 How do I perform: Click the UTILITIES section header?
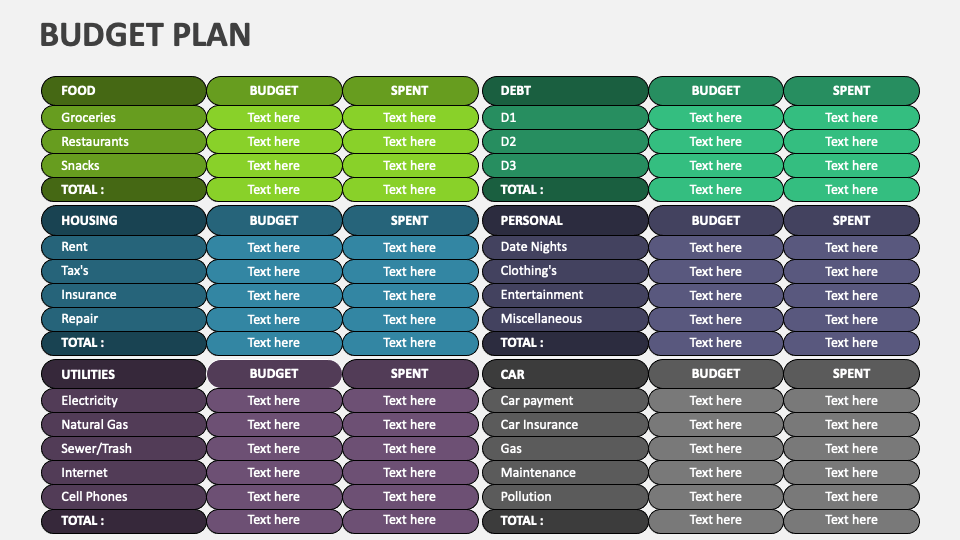click(123, 374)
